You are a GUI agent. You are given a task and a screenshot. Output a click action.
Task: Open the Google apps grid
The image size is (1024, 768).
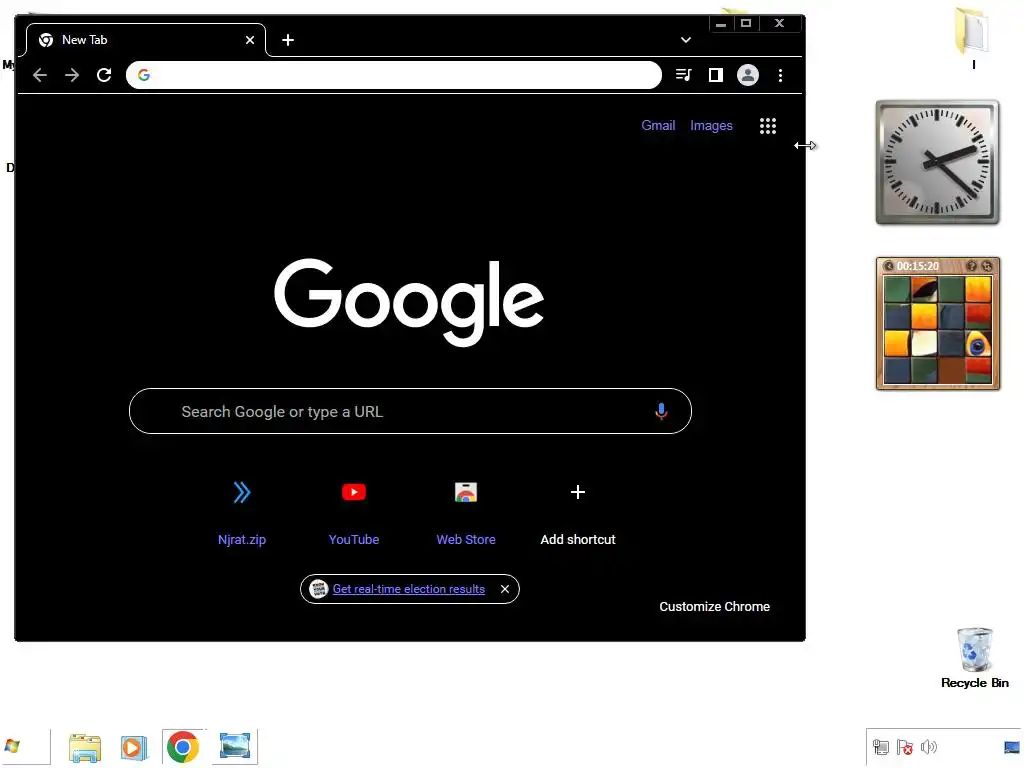tap(768, 126)
